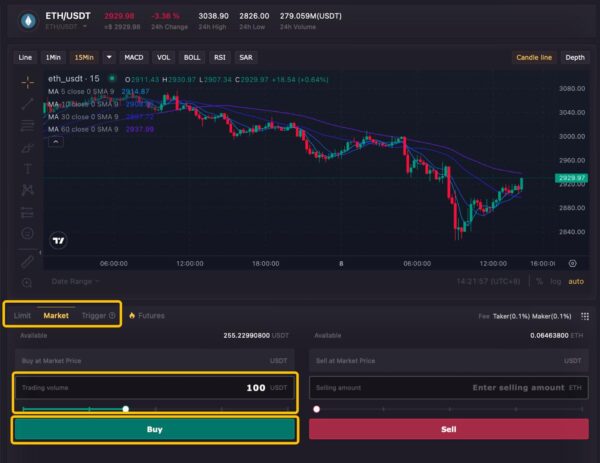600x463 pixels.
Task: Toggle log scale on chart
Action: point(556,281)
